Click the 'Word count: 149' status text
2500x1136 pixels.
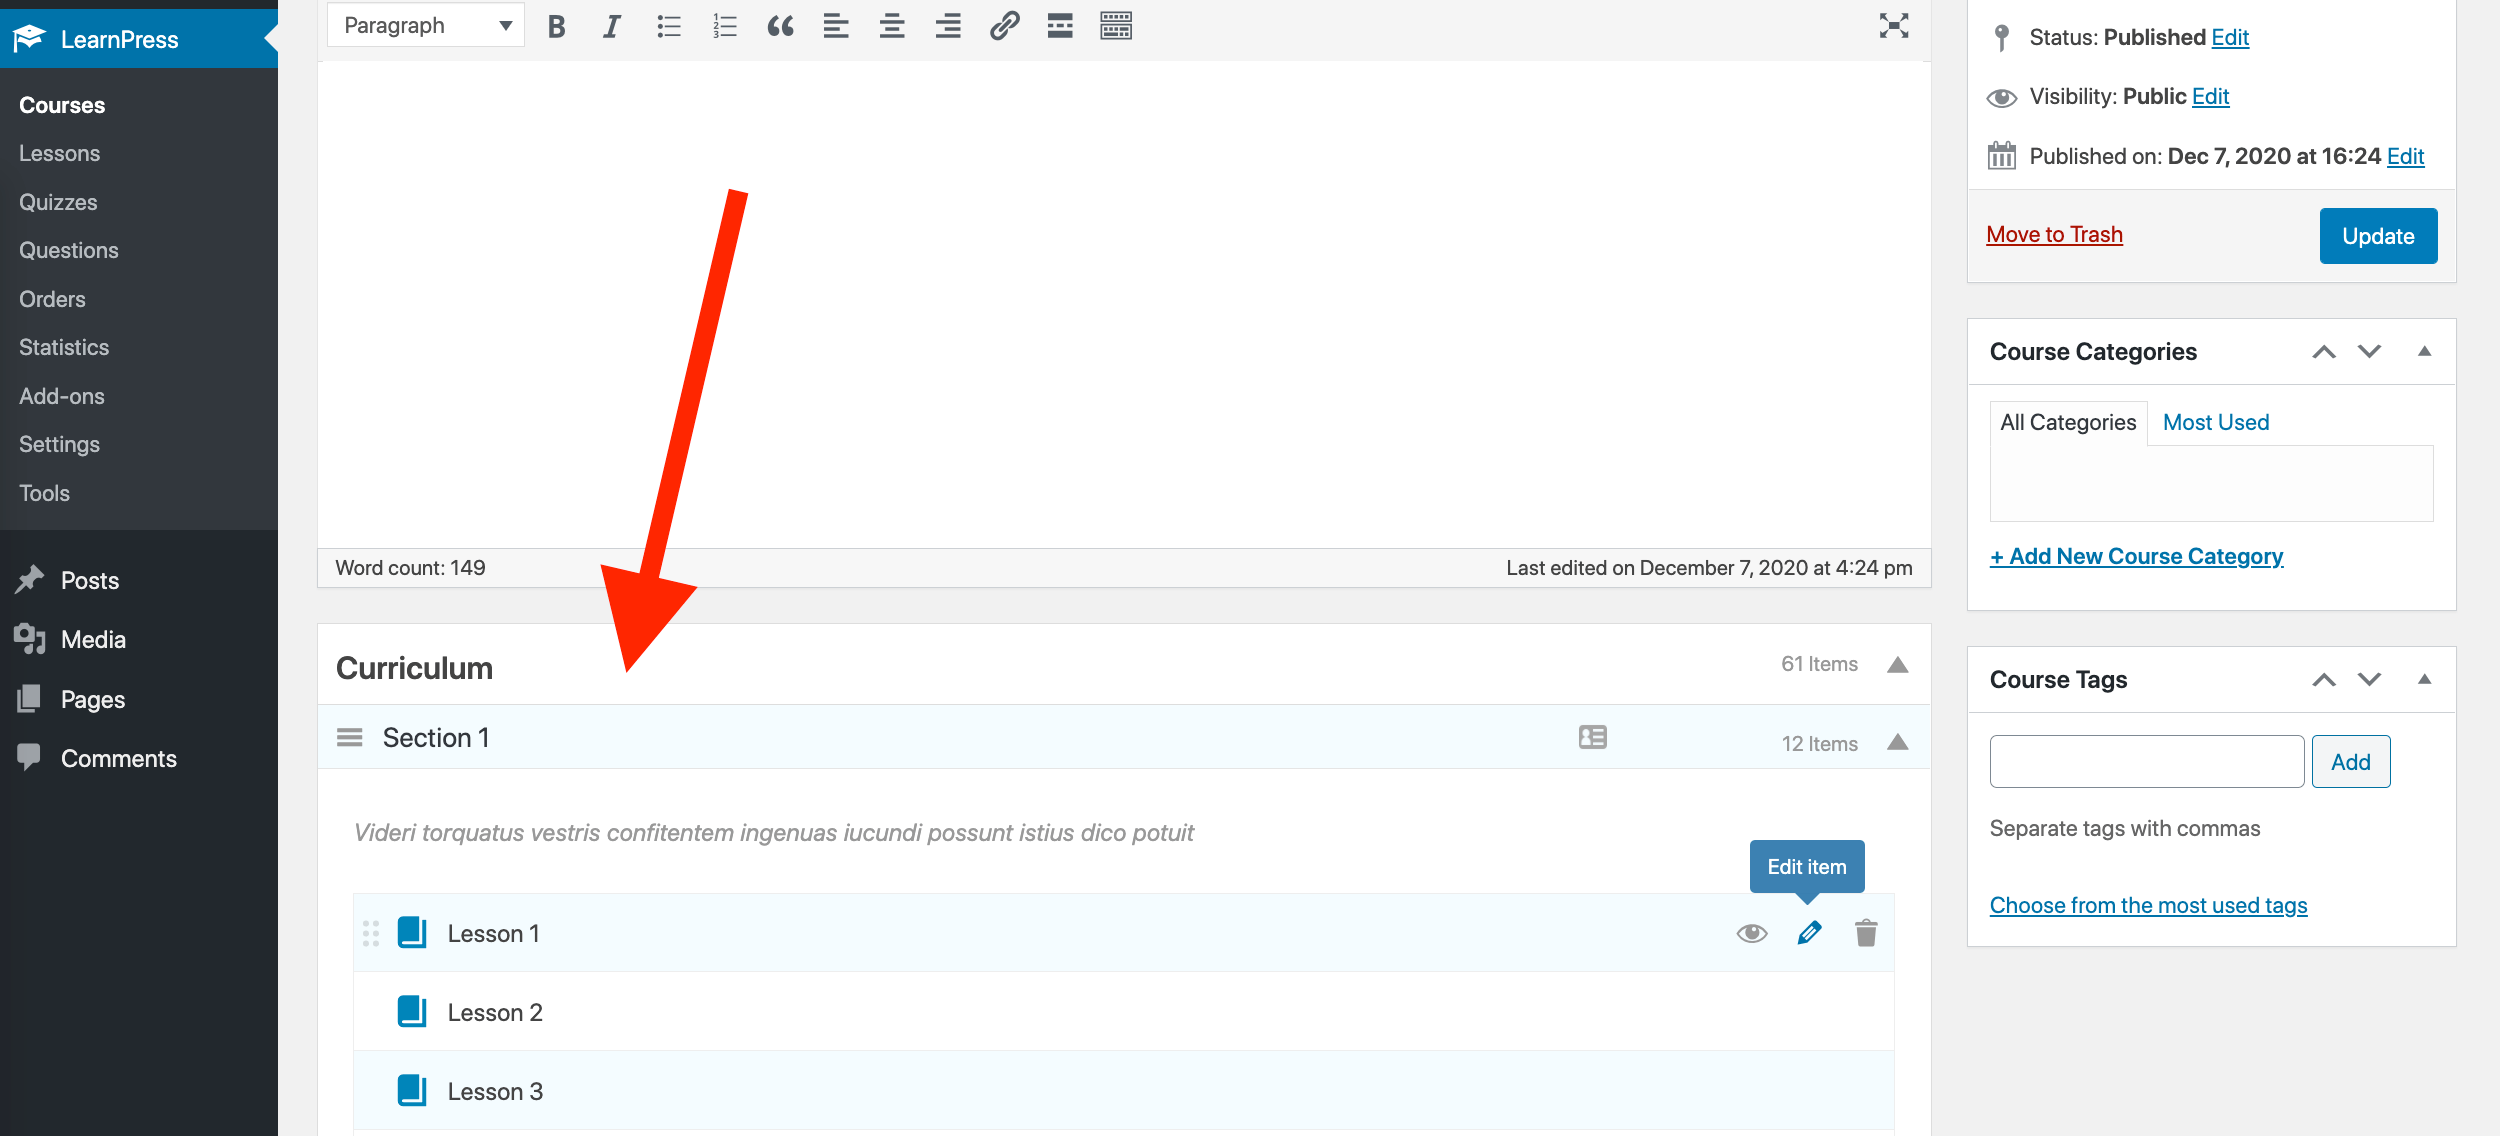[x=410, y=567]
